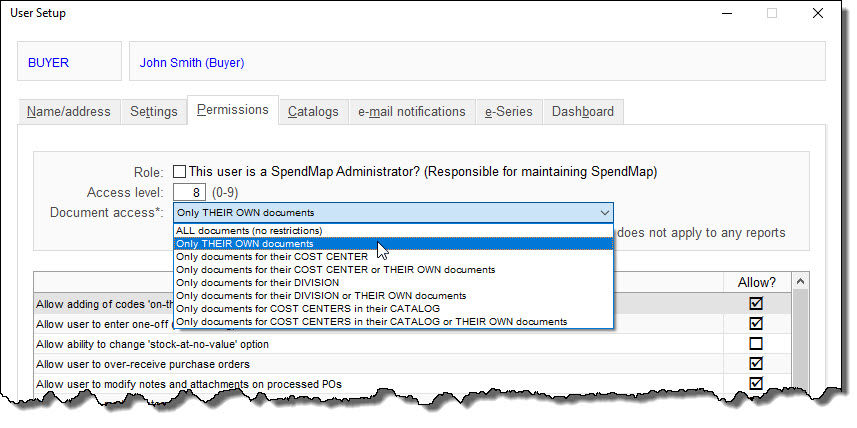Go to e-mail notifications tab
The width and height of the screenshot is (857, 428).
click(x=411, y=112)
